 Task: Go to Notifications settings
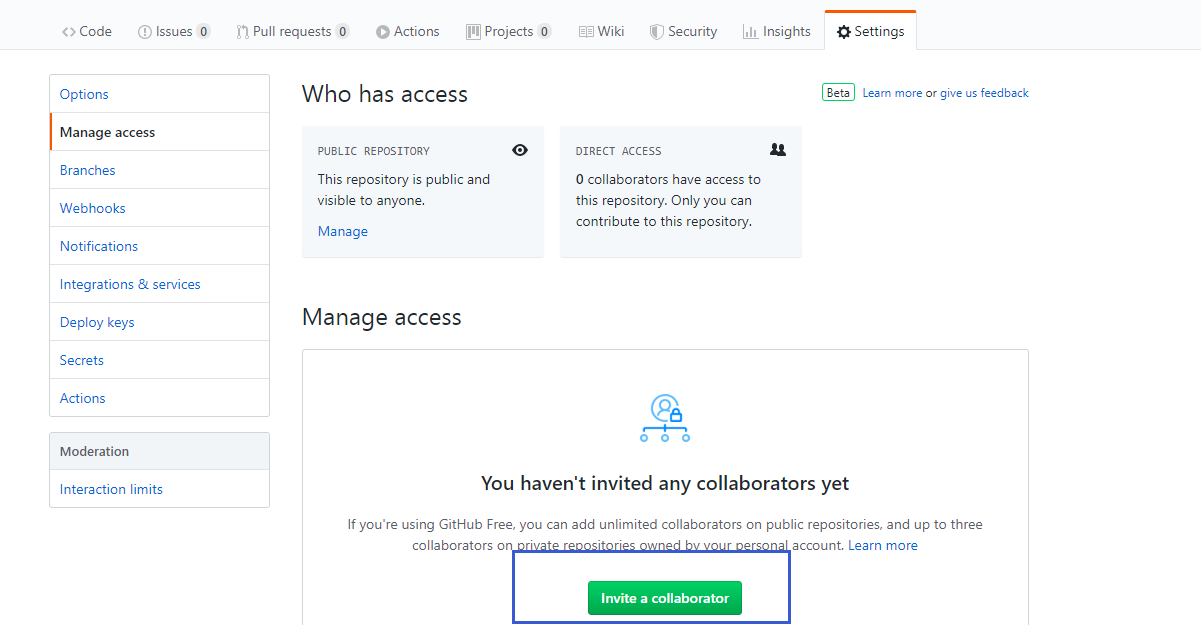coord(160,246)
